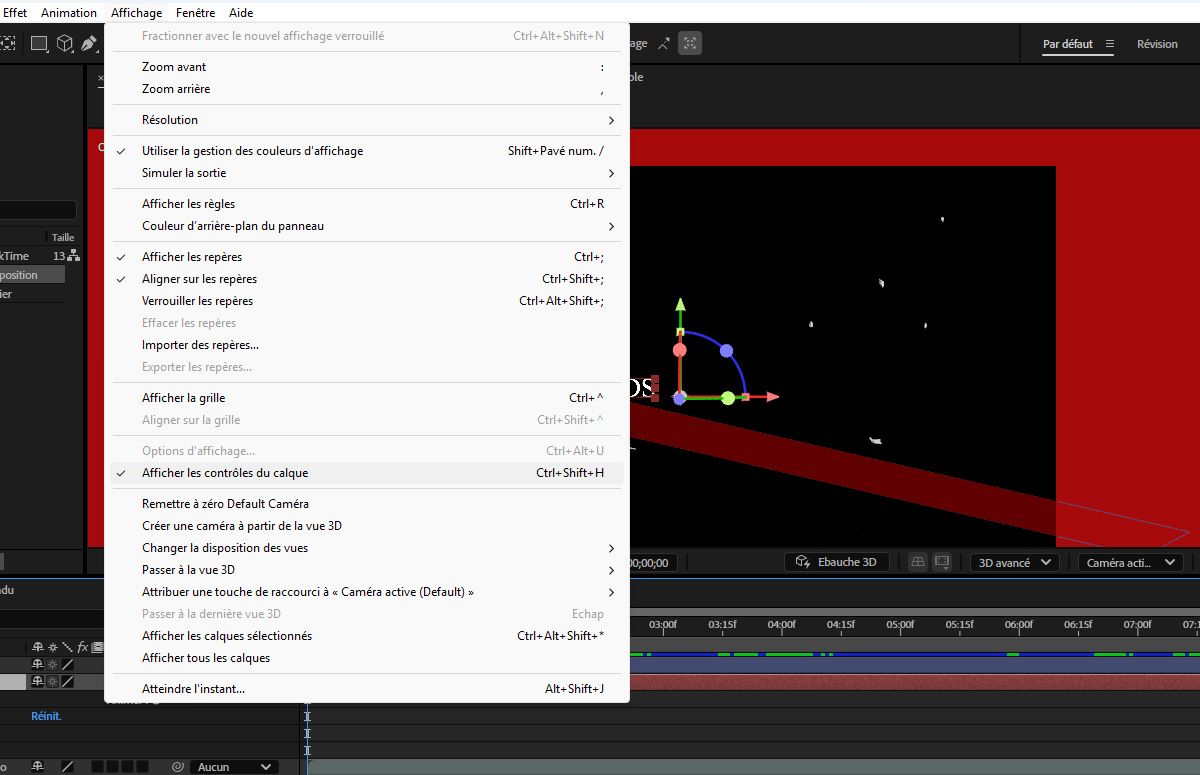Choose Atteindre l'instant...
Viewport: 1200px width, 775px height.
(366, 689)
